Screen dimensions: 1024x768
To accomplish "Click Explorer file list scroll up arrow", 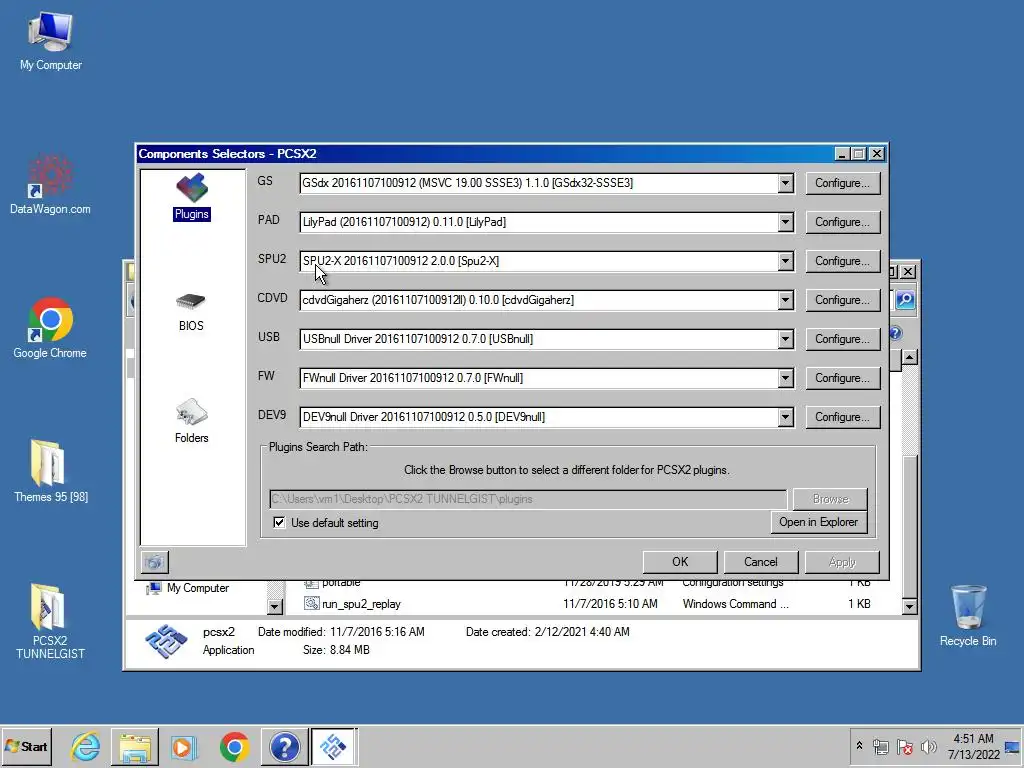I will (x=909, y=357).
